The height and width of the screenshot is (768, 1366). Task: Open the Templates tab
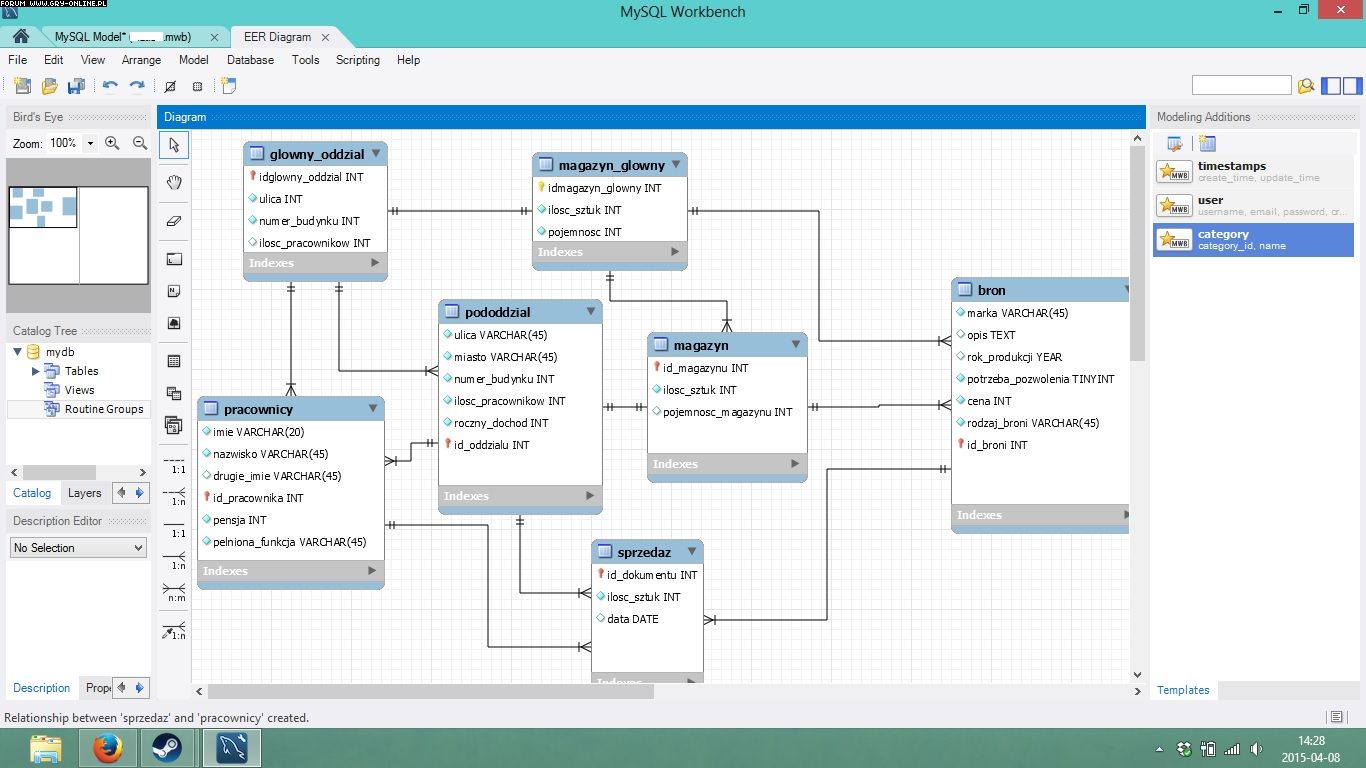tap(1183, 690)
